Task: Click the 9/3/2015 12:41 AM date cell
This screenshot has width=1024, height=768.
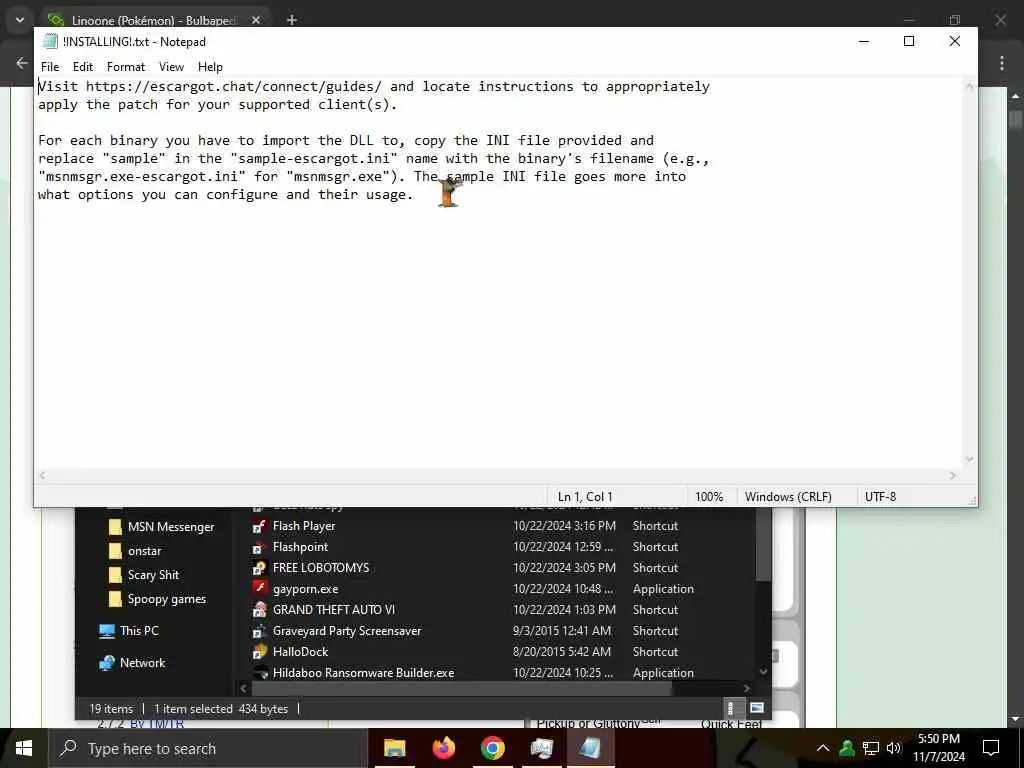Action: [562, 631]
